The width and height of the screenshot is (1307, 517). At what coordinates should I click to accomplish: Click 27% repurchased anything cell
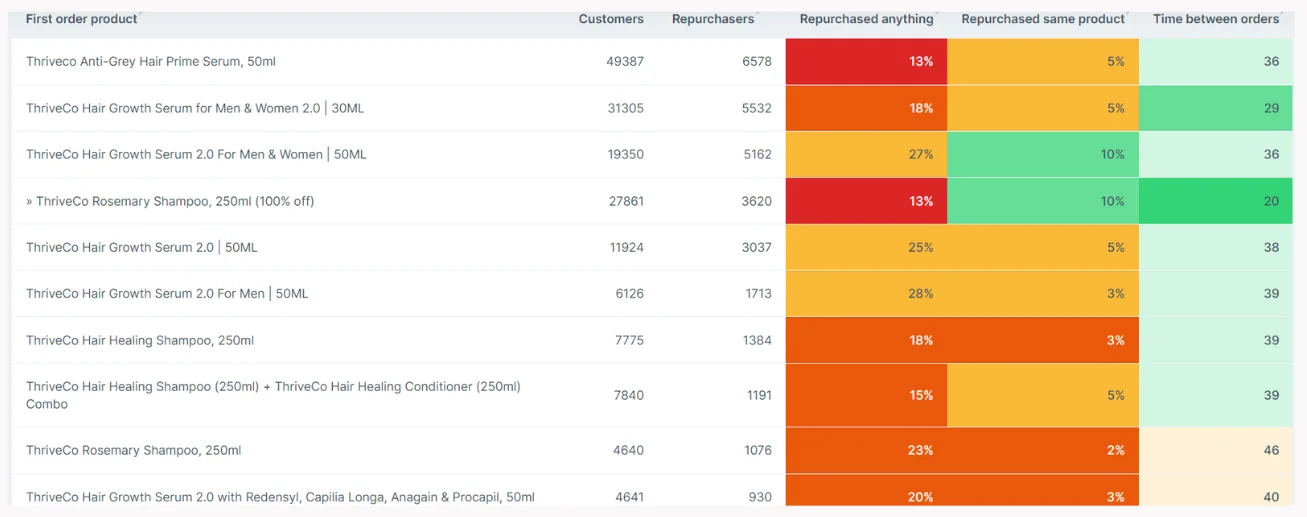[866, 155]
